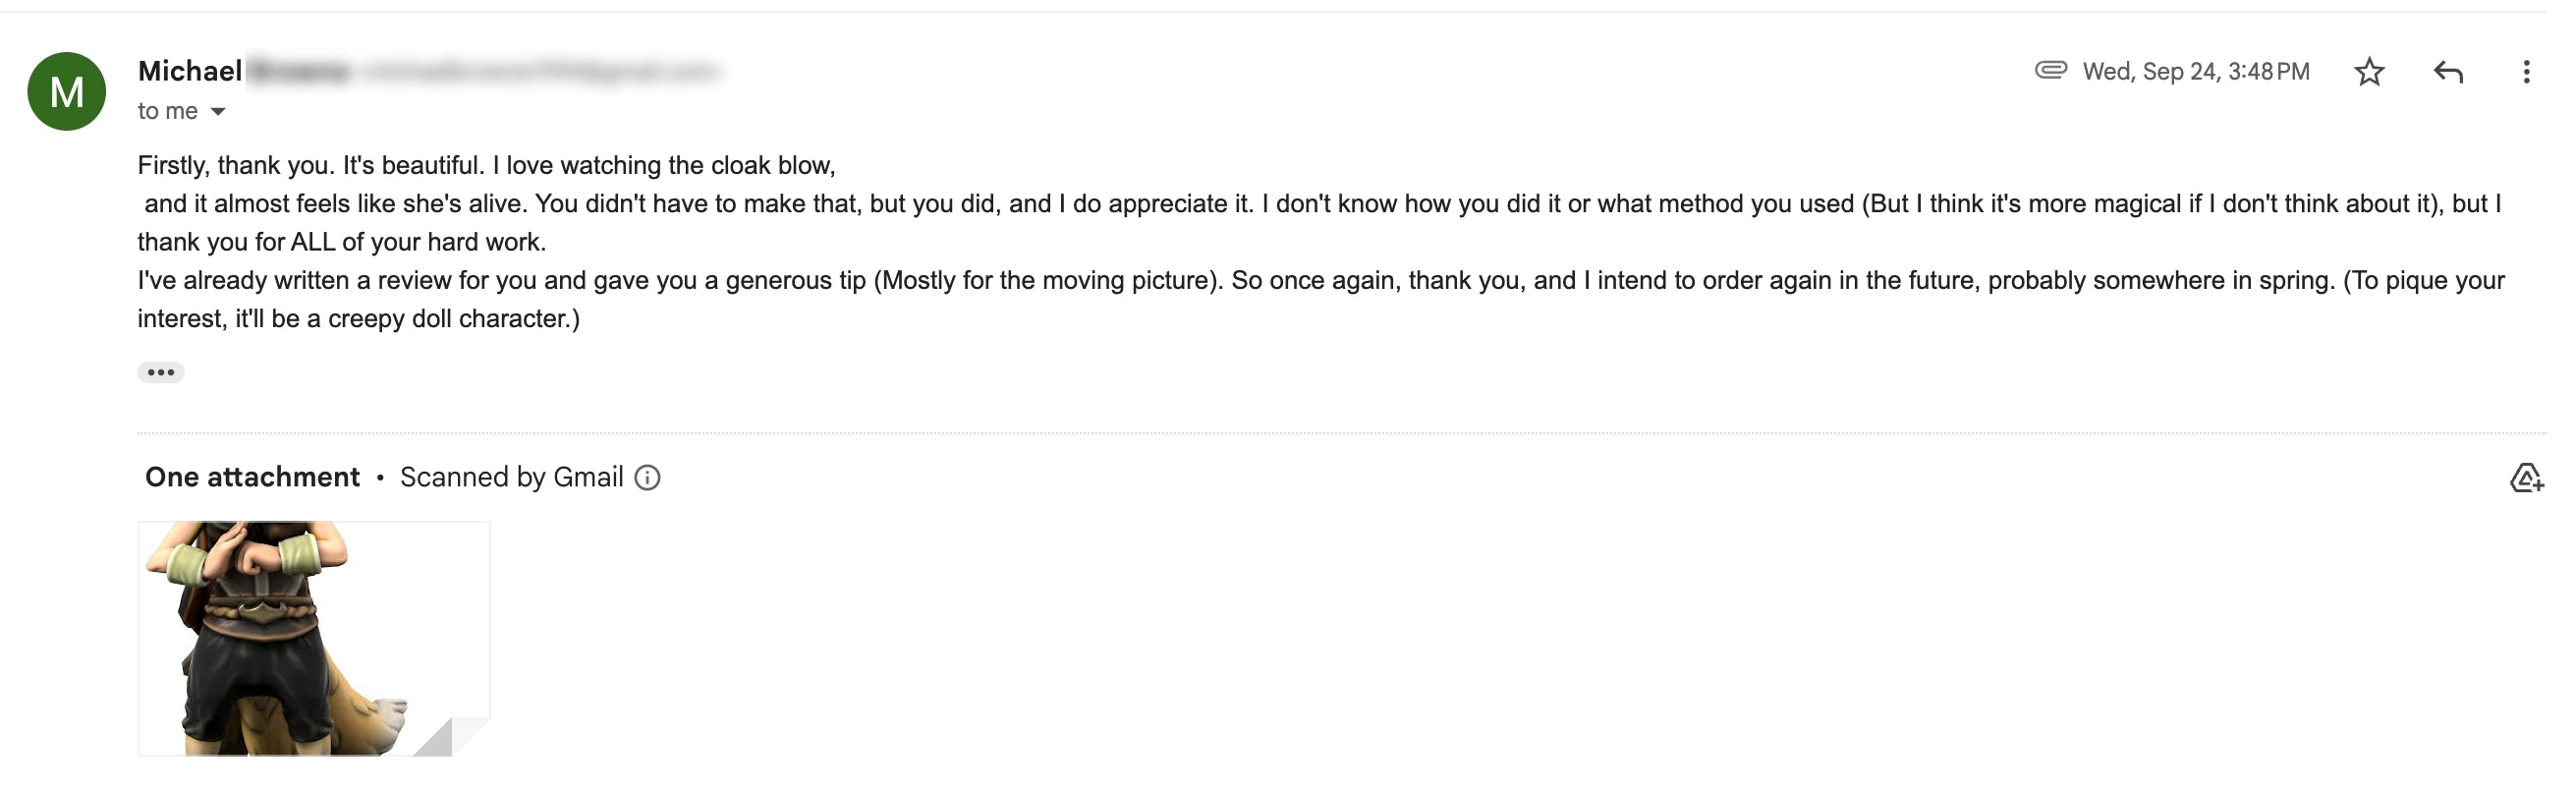Click the Scanned by Gmail info icon
Screen dimensions: 2576x790
coord(647,478)
